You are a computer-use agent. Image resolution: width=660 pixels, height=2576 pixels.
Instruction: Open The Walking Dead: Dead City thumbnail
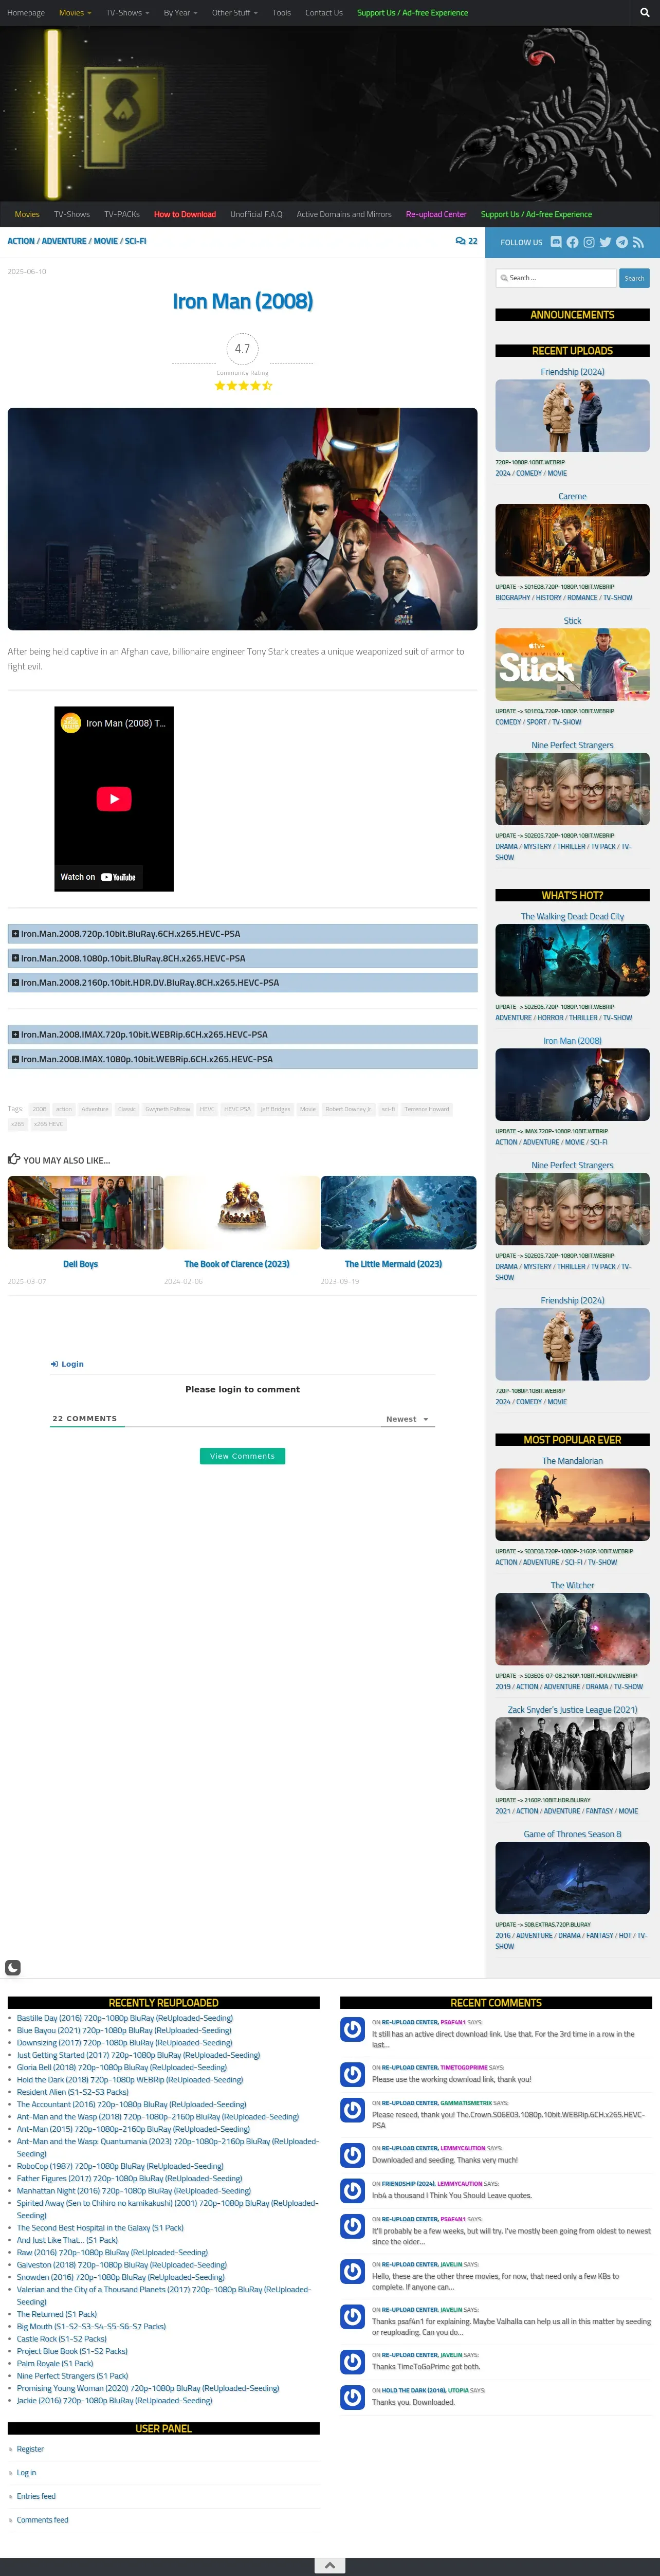click(572, 960)
